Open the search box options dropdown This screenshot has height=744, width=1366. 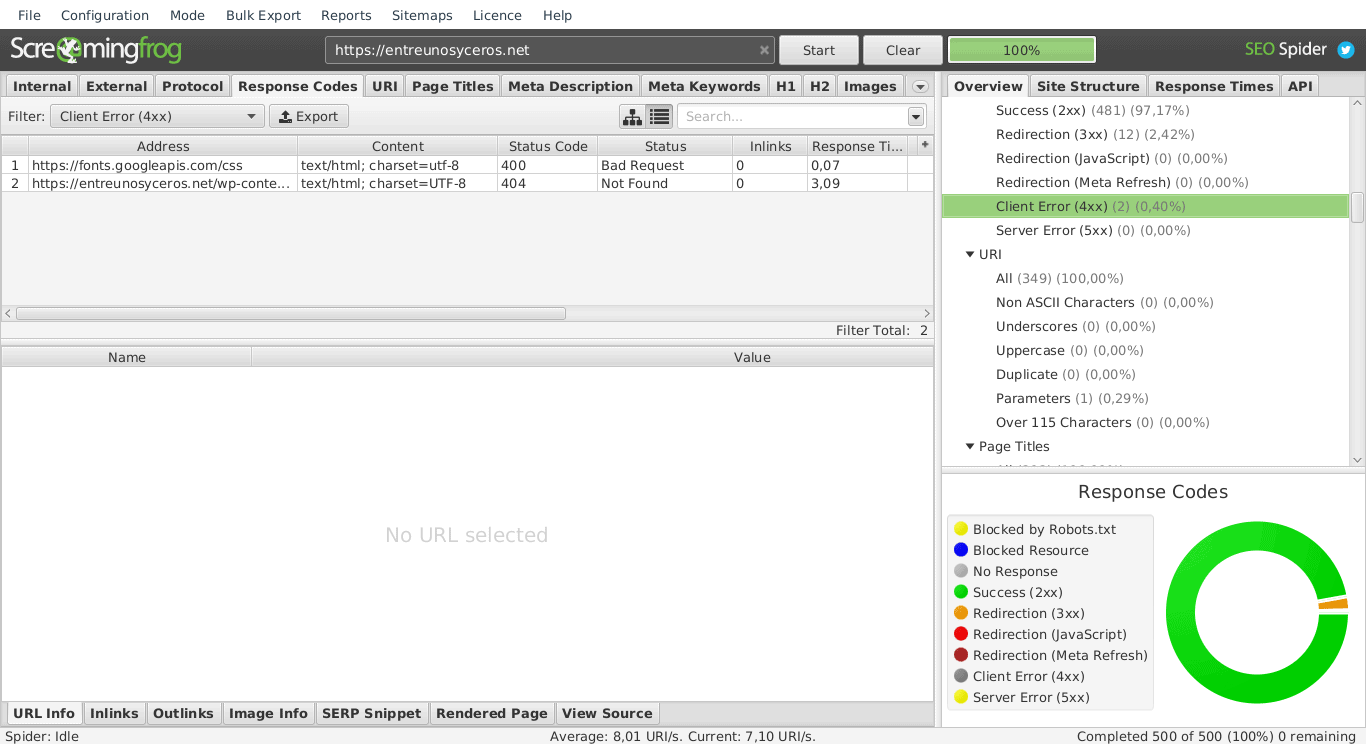coord(916,117)
